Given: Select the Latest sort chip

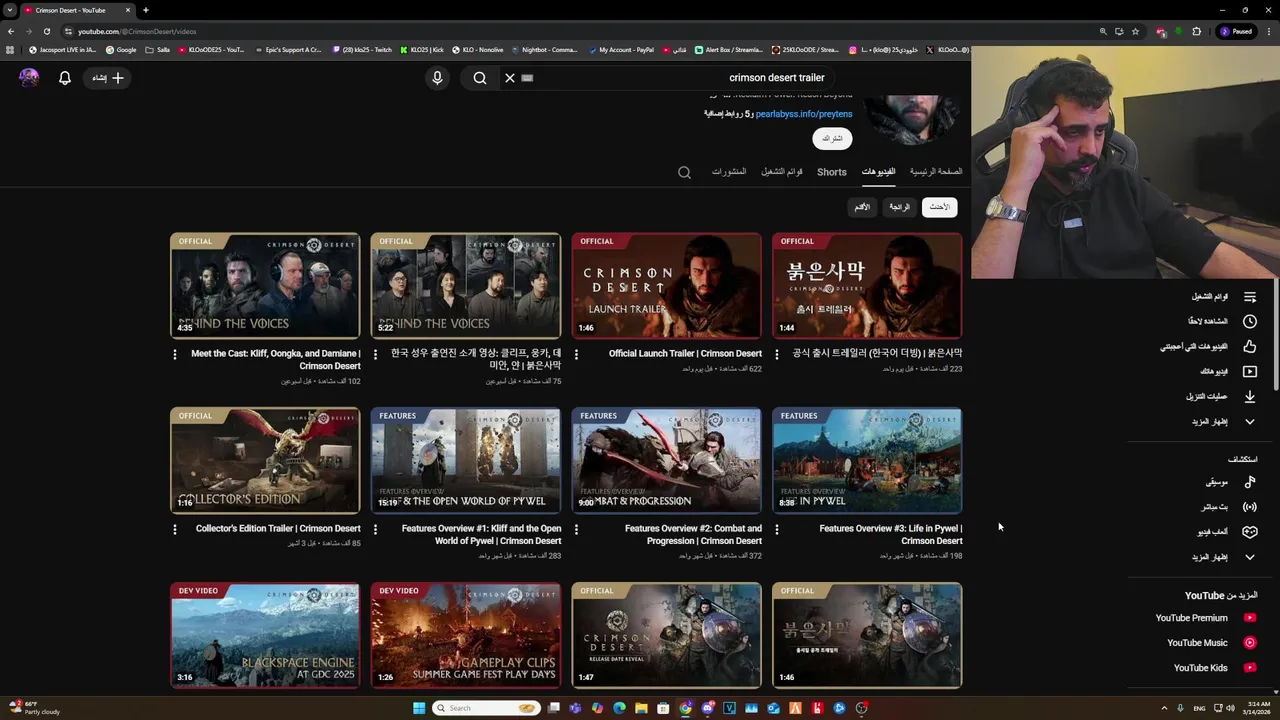Looking at the screenshot, I should (940, 207).
